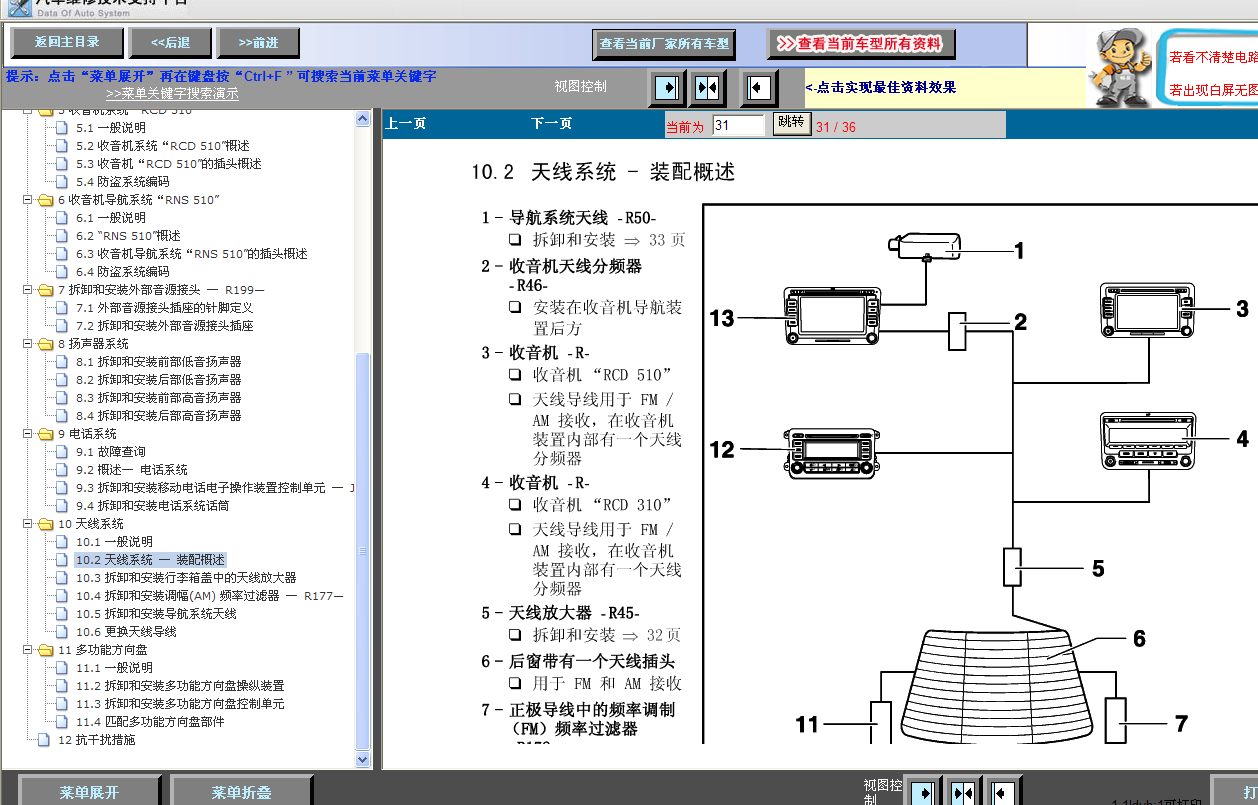Click first bottom 视图控制 arrow icon

[924, 793]
